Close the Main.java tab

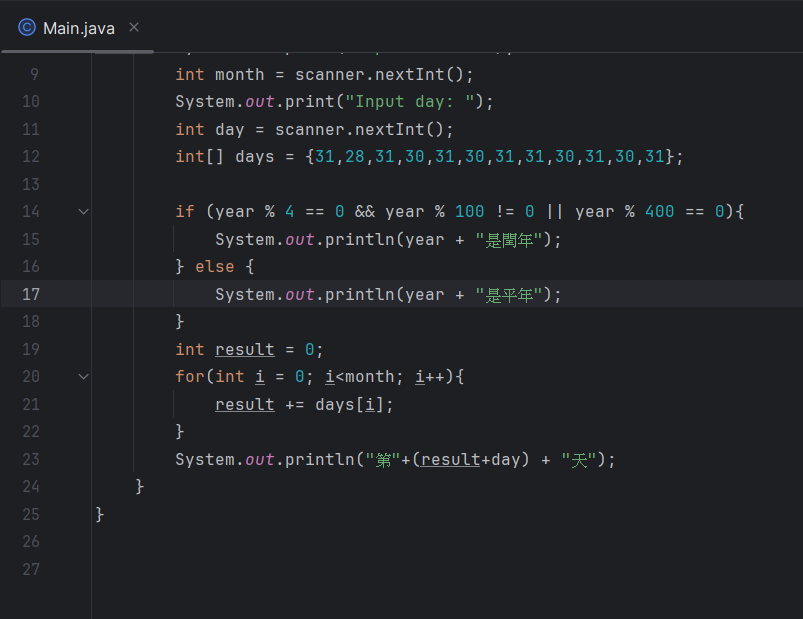point(134,27)
